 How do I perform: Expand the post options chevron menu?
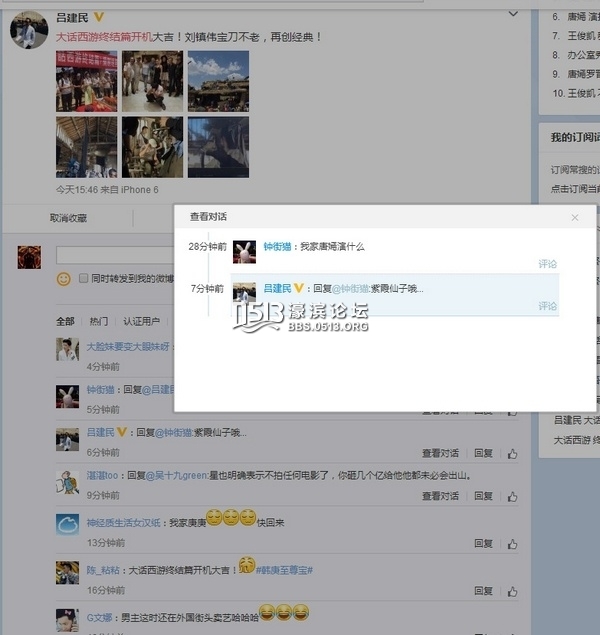pyautogui.click(x=513, y=15)
